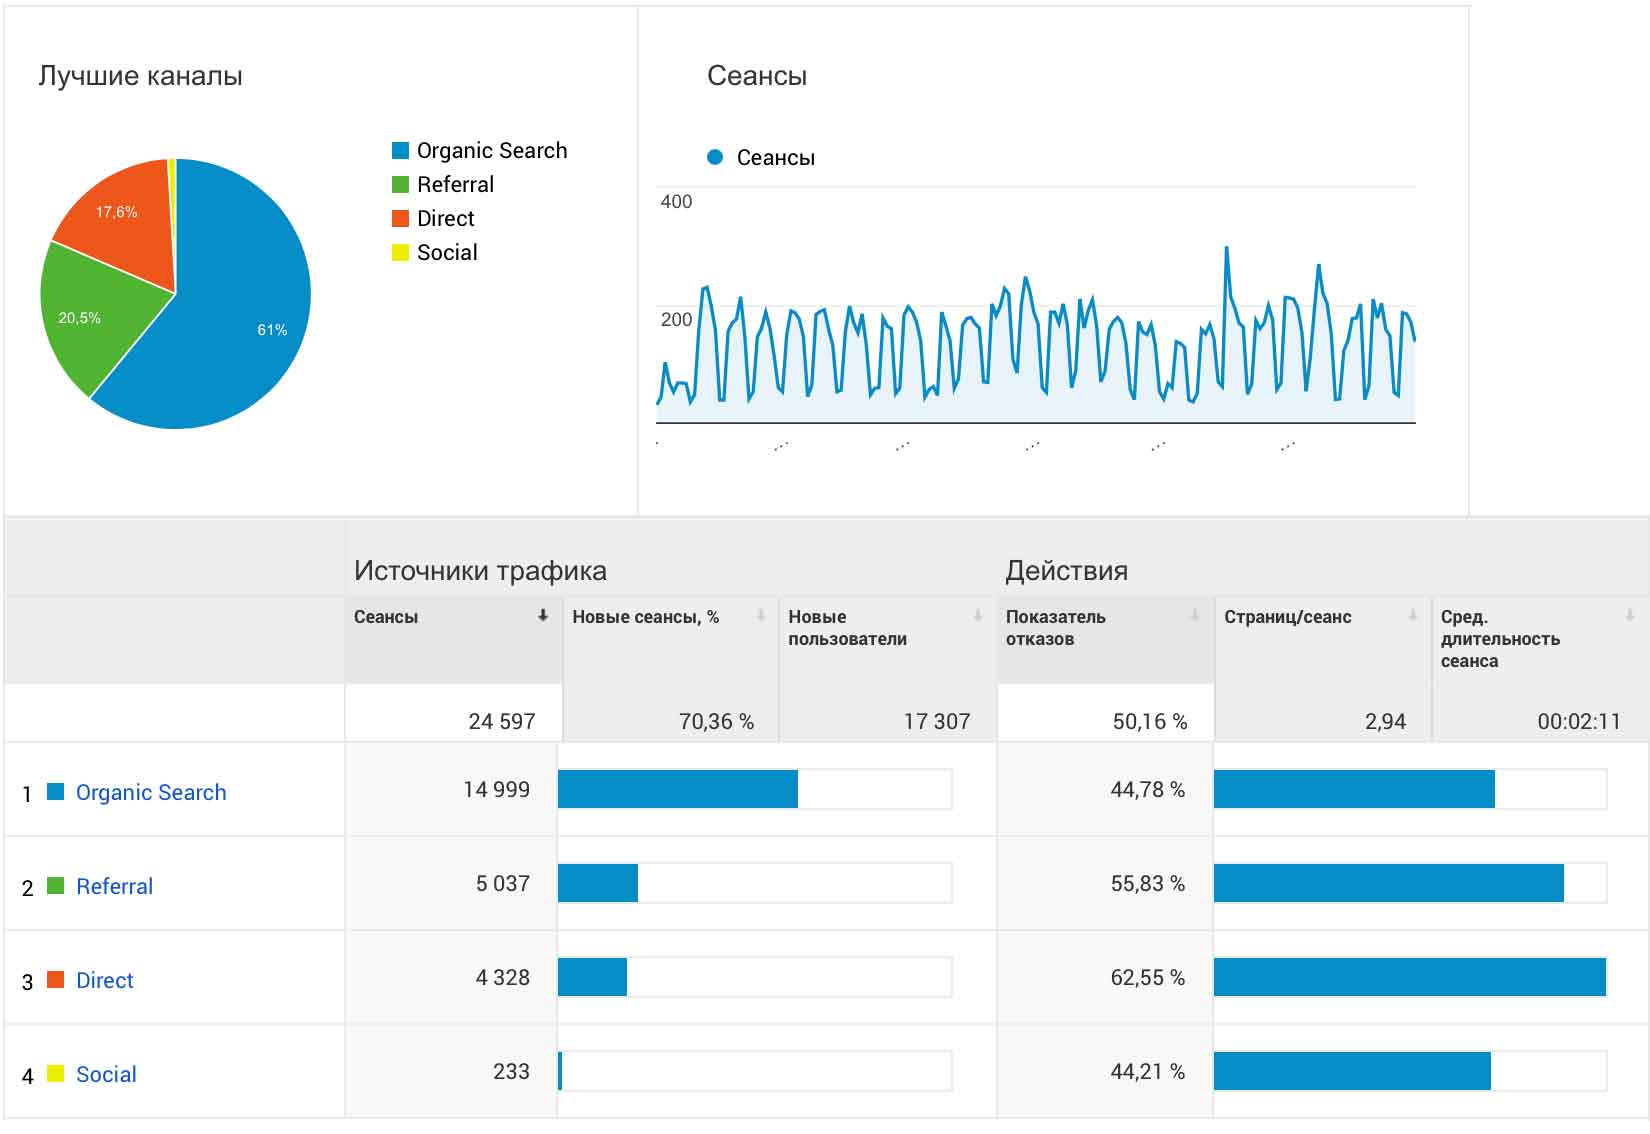Screen dimensions: 1650x1134
Task: Click Organic Search bounce rate 44,78 %
Action: (x=1148, y=790)
